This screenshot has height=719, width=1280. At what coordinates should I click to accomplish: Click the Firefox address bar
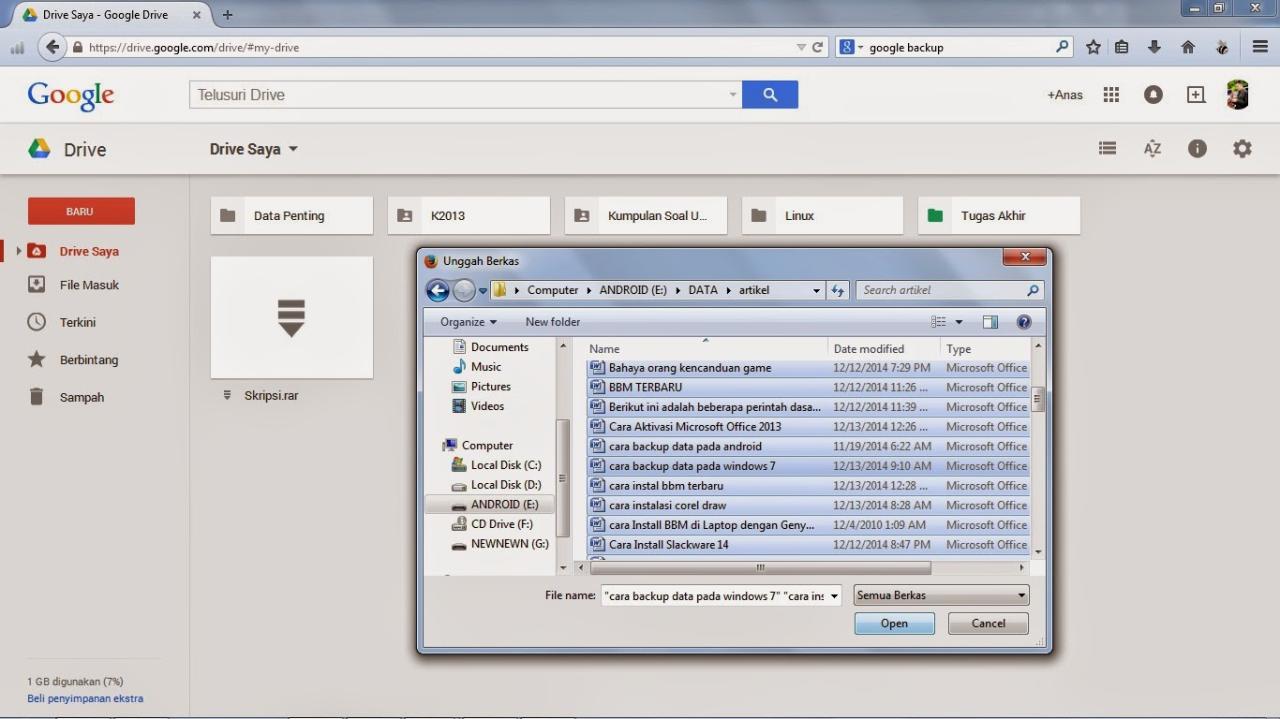(440, 47)
